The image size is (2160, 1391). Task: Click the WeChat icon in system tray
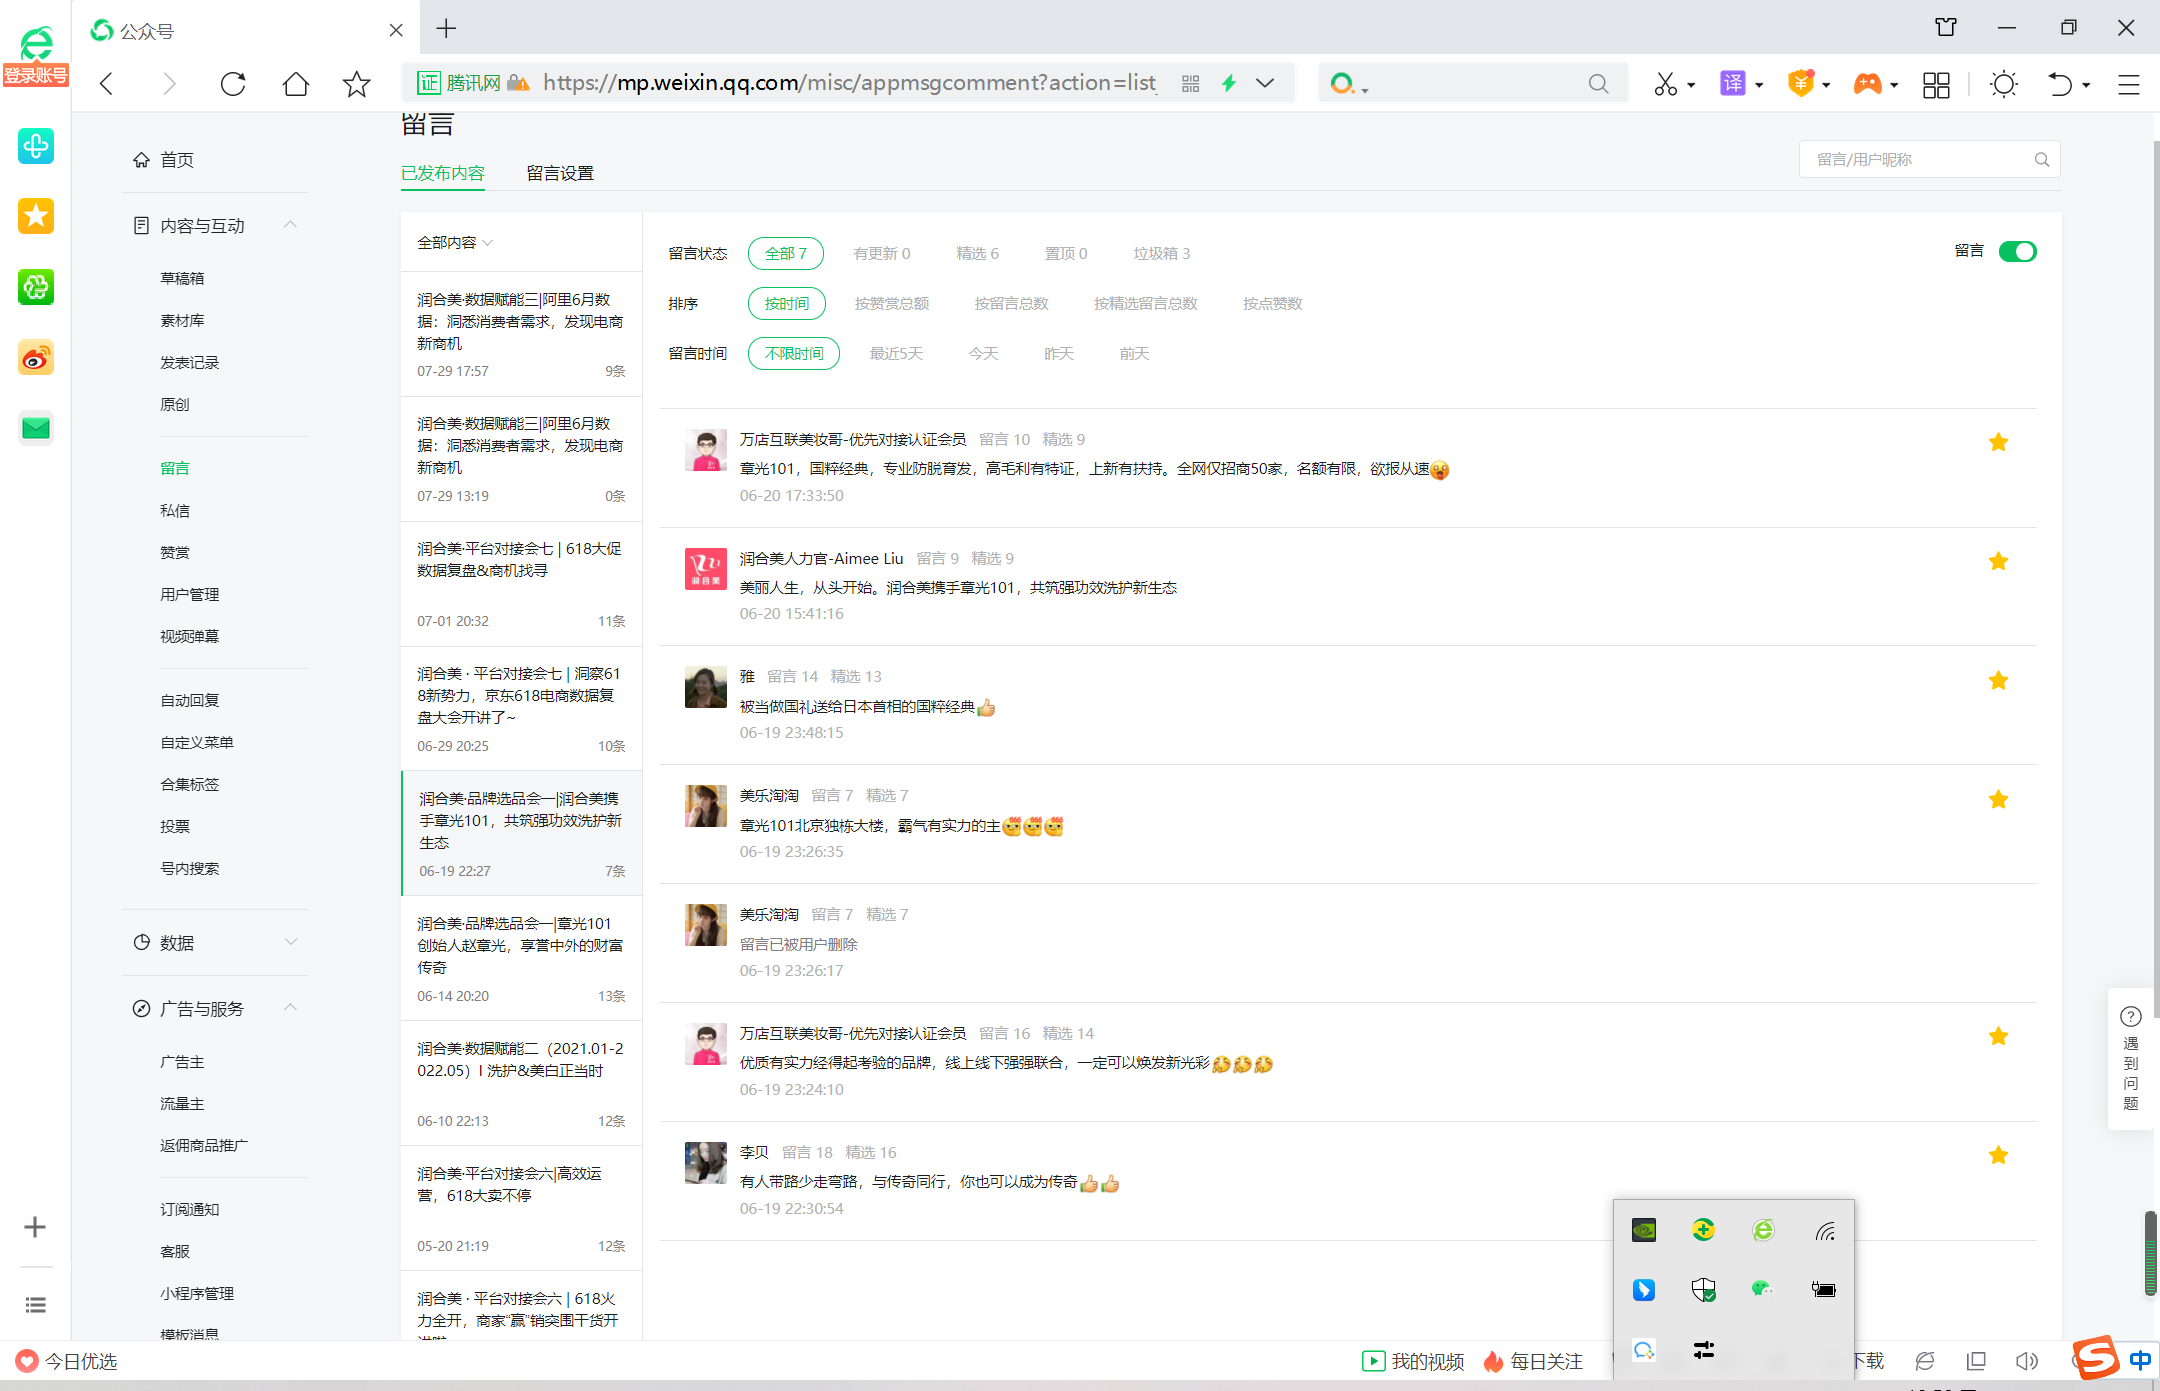coord(1762,1289)
